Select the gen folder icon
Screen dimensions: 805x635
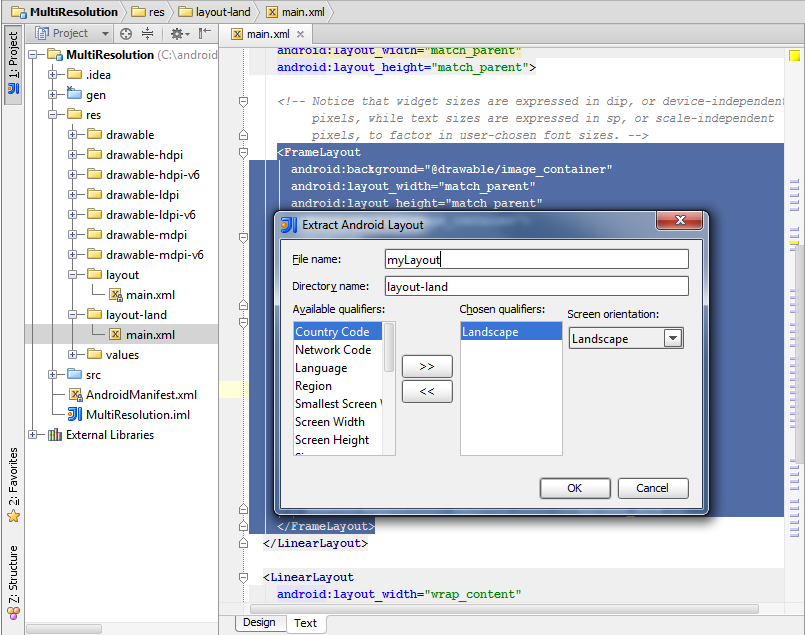tap(74, 93)
